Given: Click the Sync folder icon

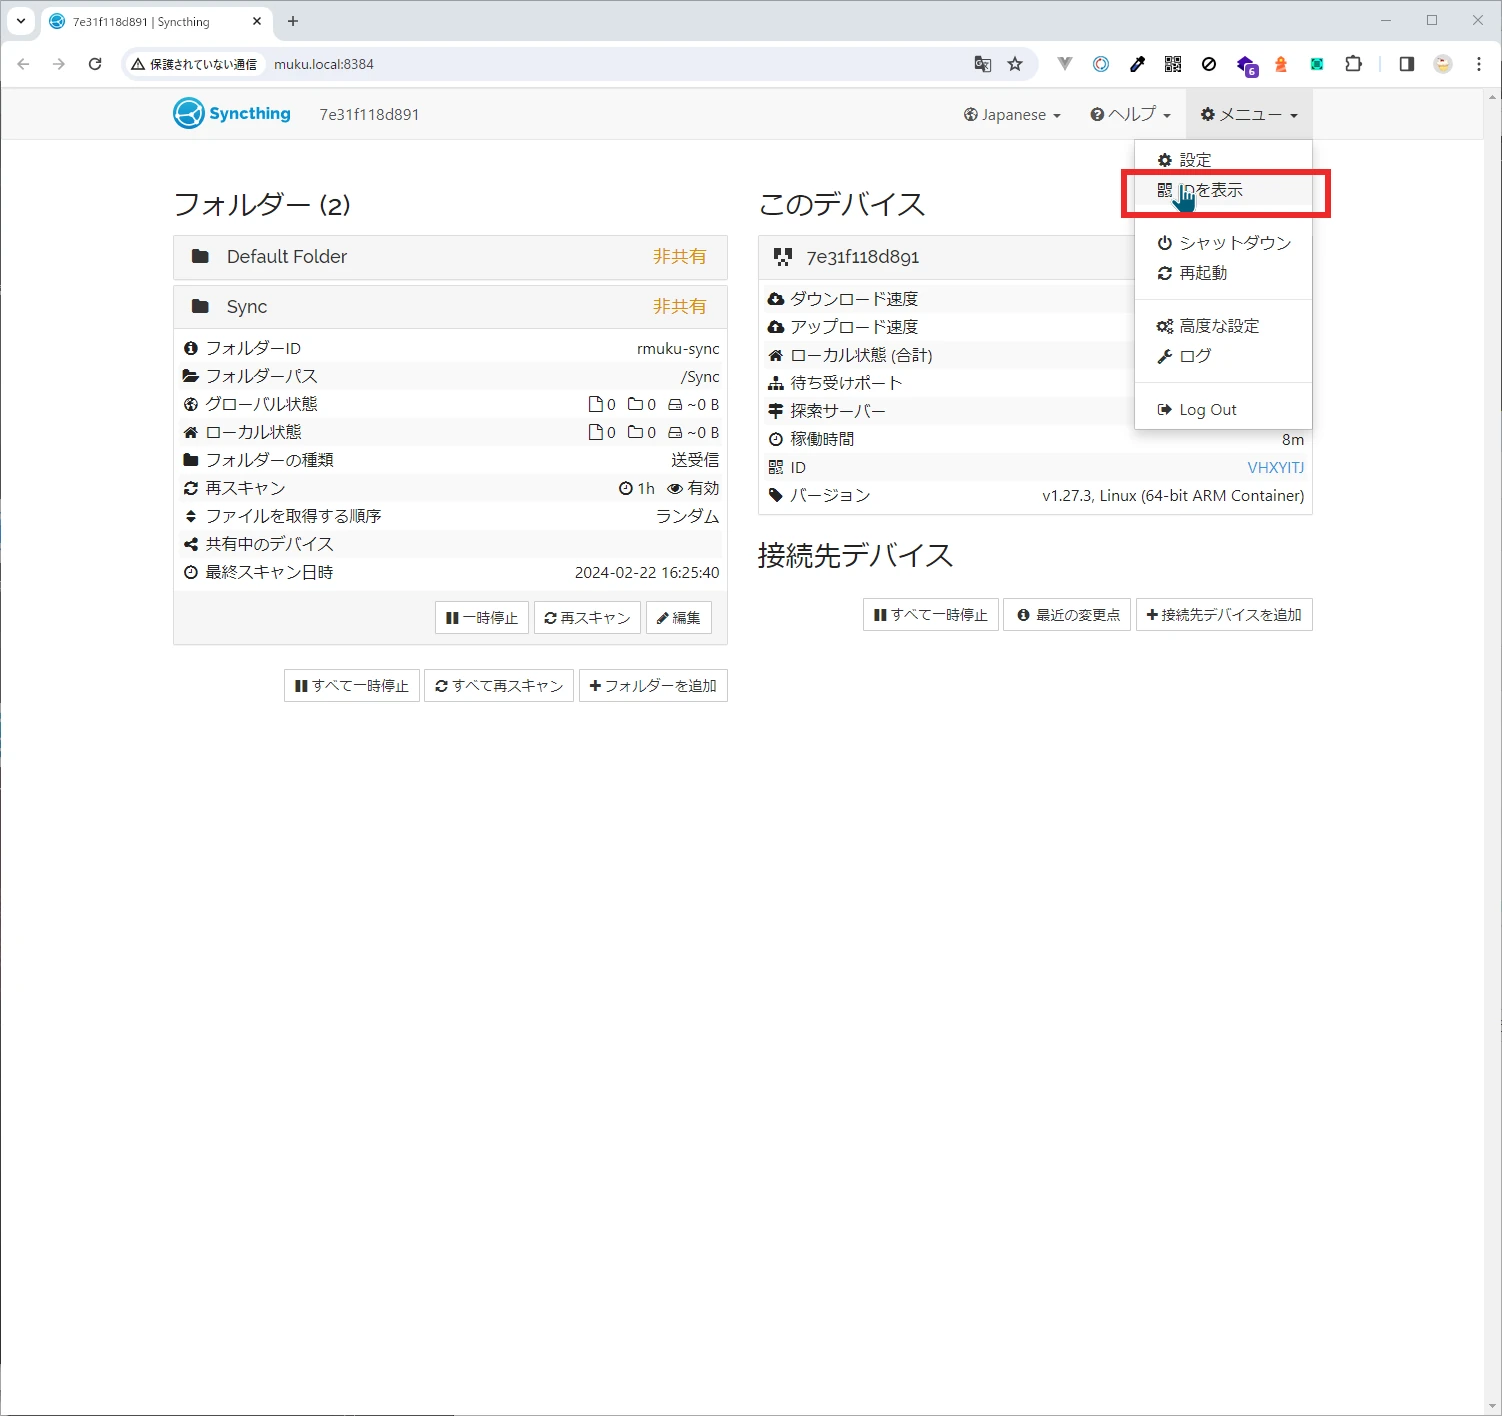Looking at the screenshot, I should pos(200,306).
